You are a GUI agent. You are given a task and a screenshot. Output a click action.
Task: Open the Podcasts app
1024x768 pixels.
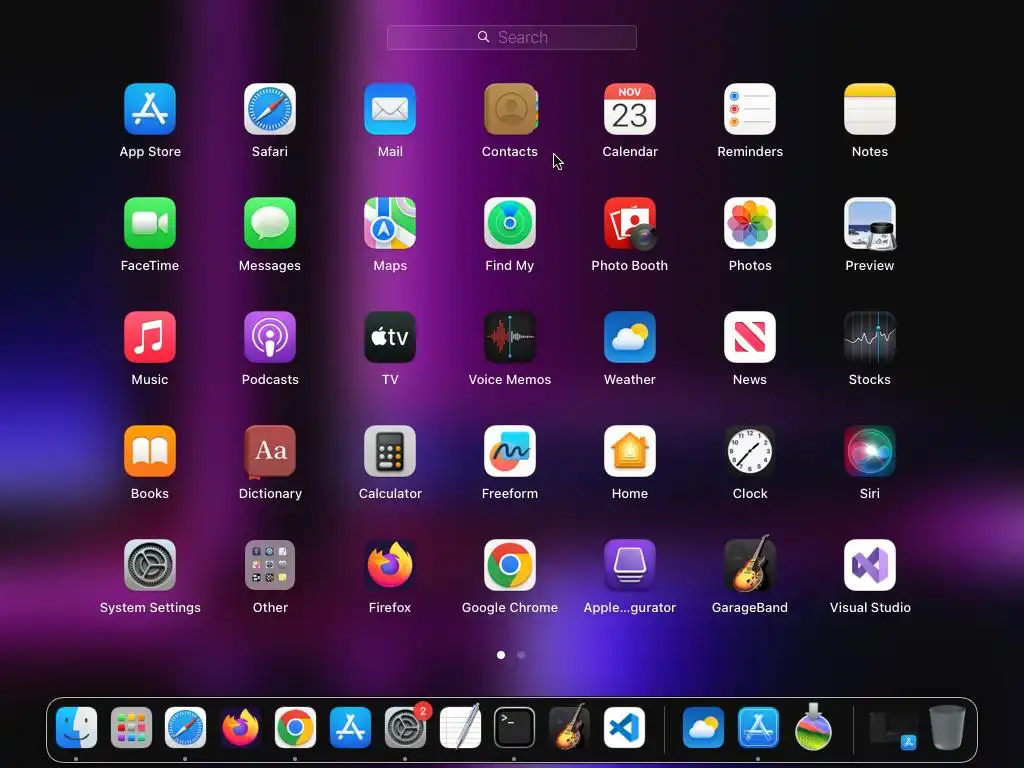coord(270,337)
